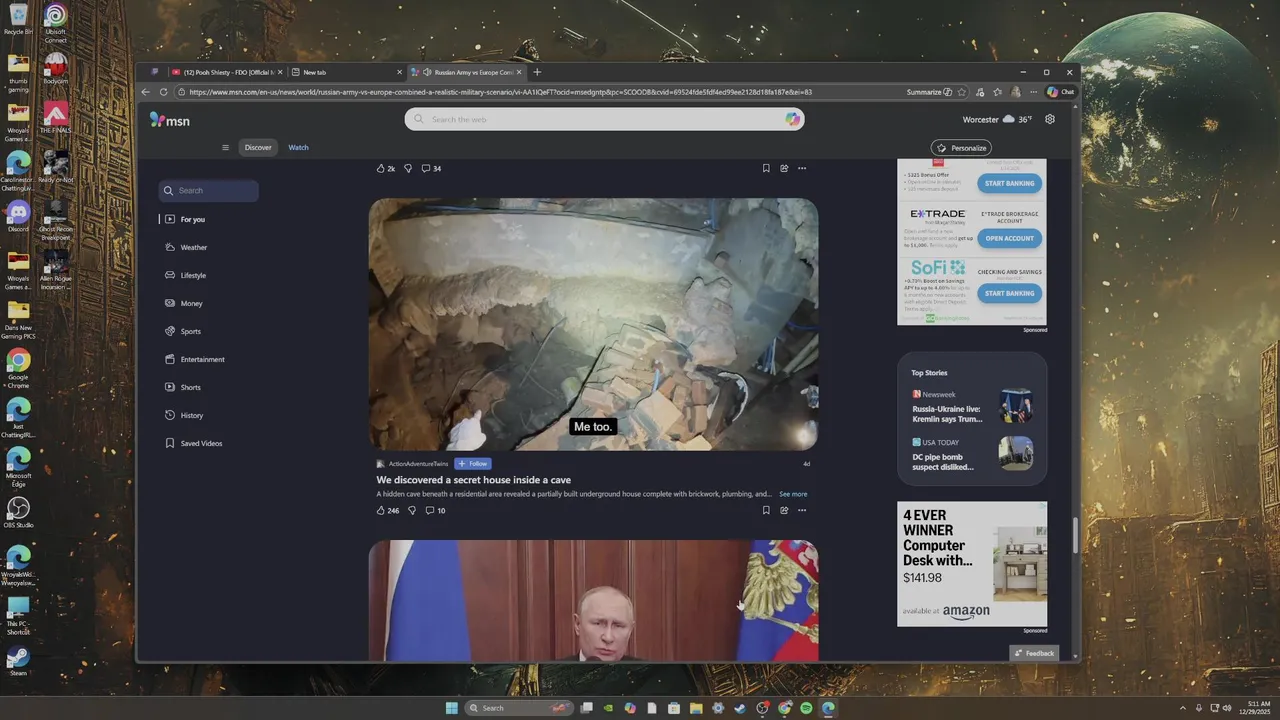Click the Search the web box

[604, 119]
